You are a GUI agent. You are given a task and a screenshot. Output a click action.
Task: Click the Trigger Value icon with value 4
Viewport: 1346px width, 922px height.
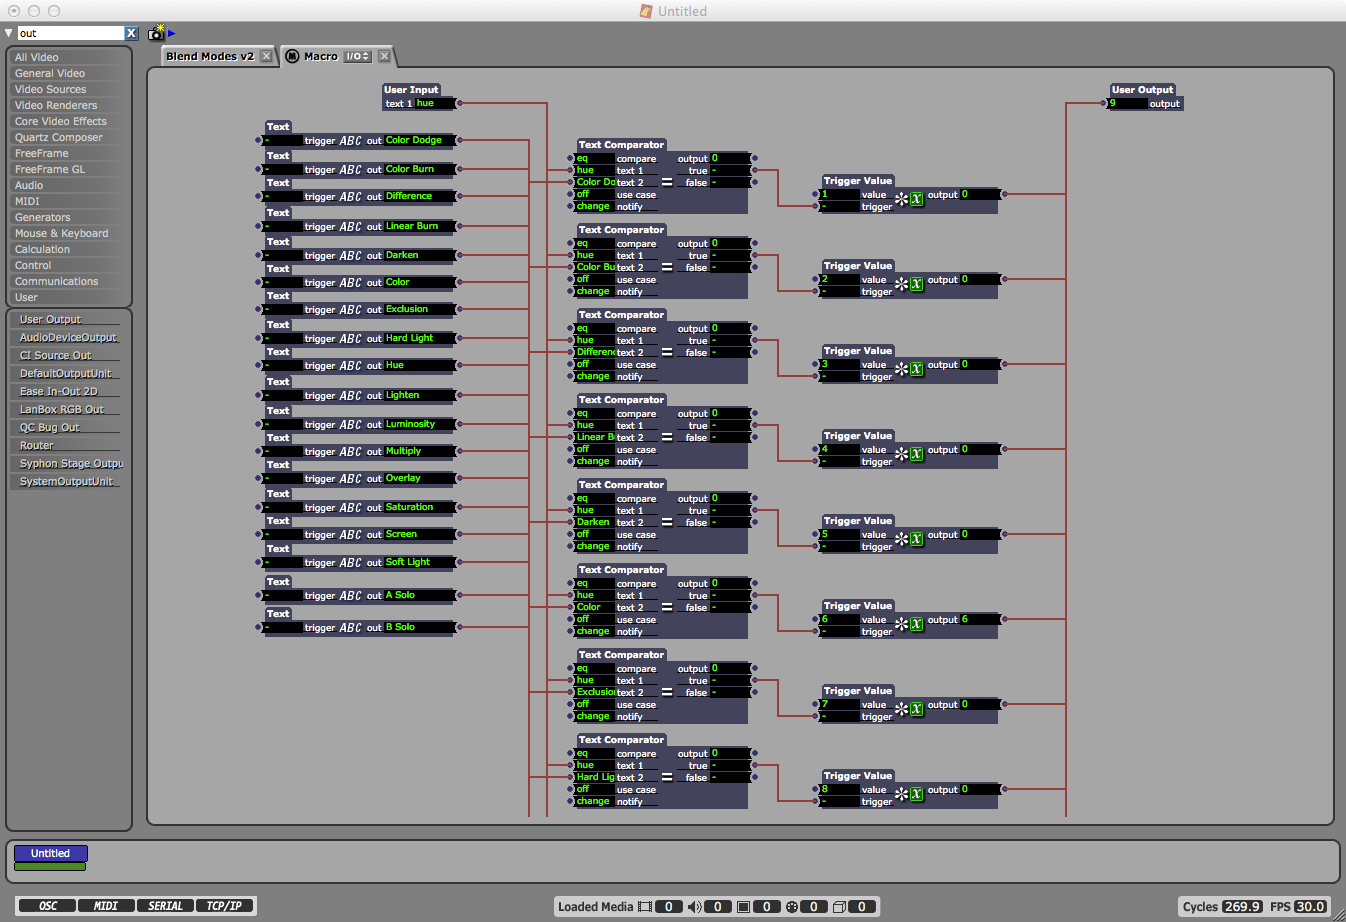click(909, 454)
